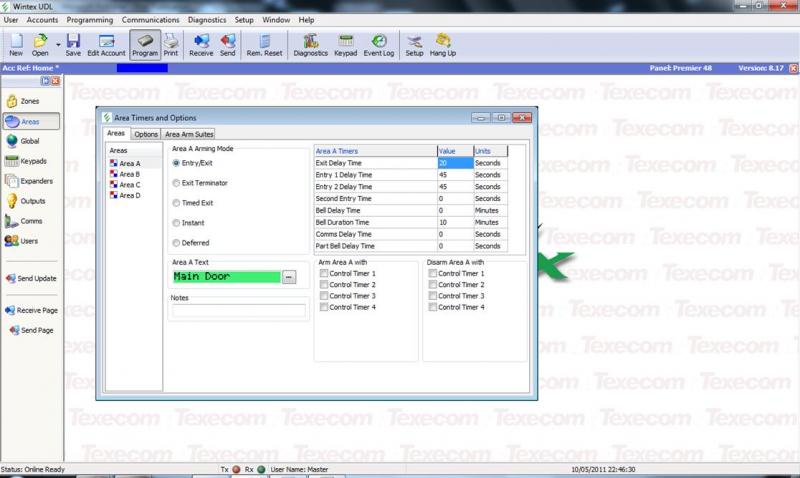This screenshot has height=478, width=800.
Task: Open the Diagnostics tool
Action: pos(310,45)
